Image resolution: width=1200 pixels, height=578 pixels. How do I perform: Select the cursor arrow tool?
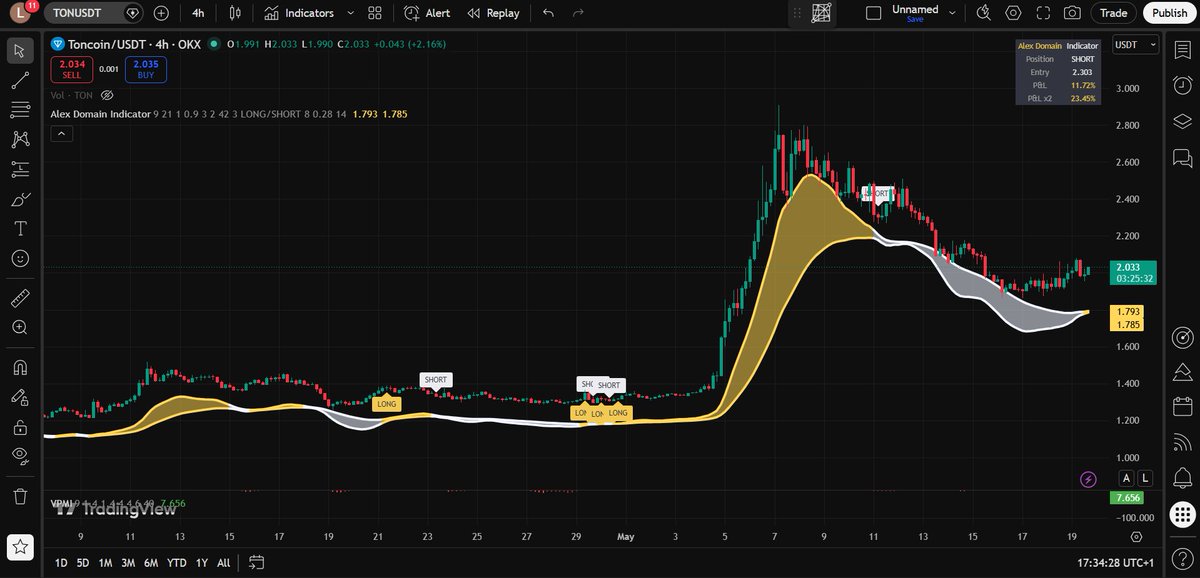(x=20, y=51)
